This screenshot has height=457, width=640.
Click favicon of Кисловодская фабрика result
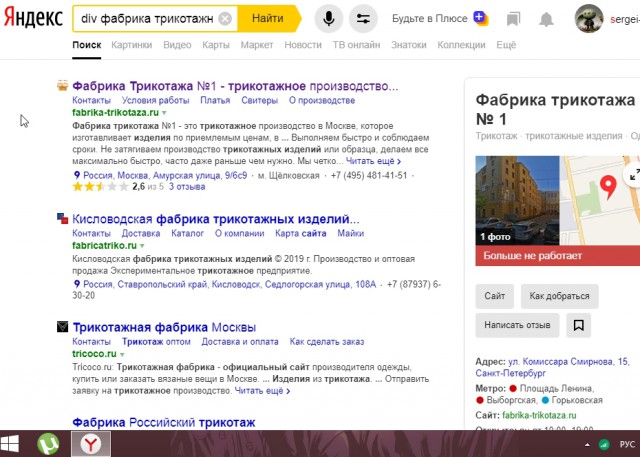62,218
